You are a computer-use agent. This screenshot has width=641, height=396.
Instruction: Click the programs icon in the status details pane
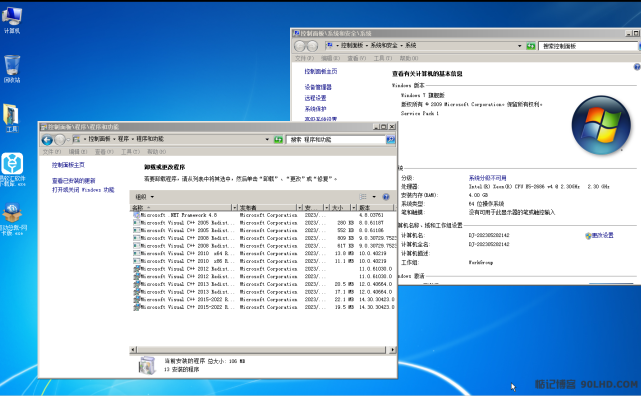[x=147, y=365]
